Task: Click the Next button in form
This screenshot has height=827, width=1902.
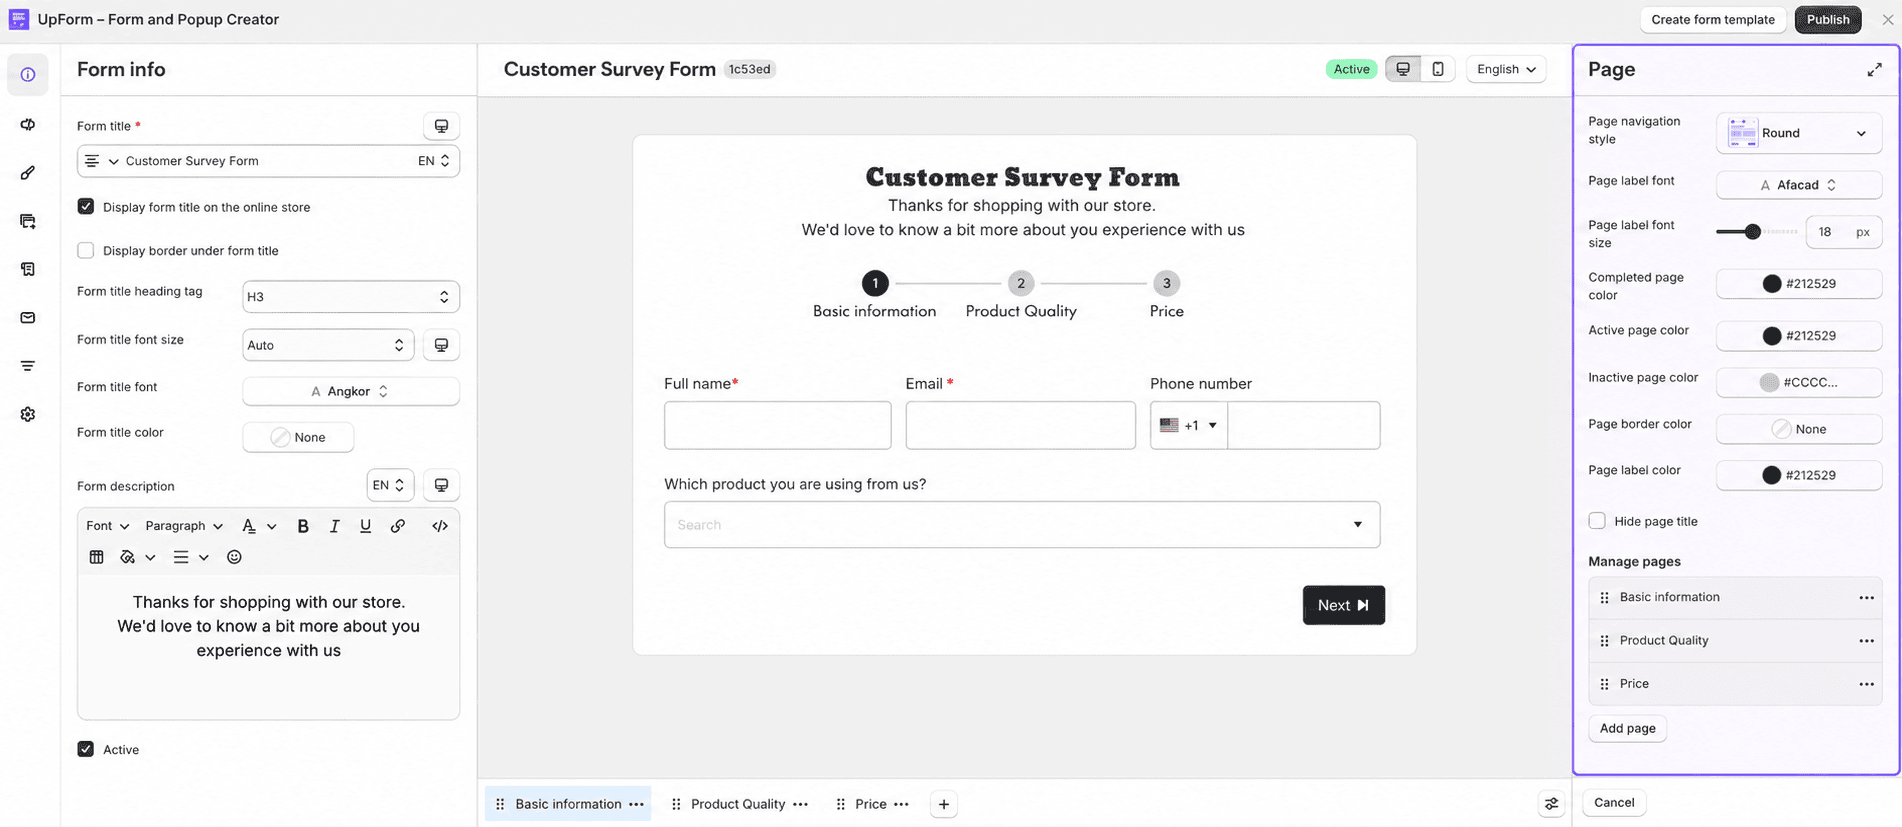Action: pyautogui.click(x=1344, y=605)
